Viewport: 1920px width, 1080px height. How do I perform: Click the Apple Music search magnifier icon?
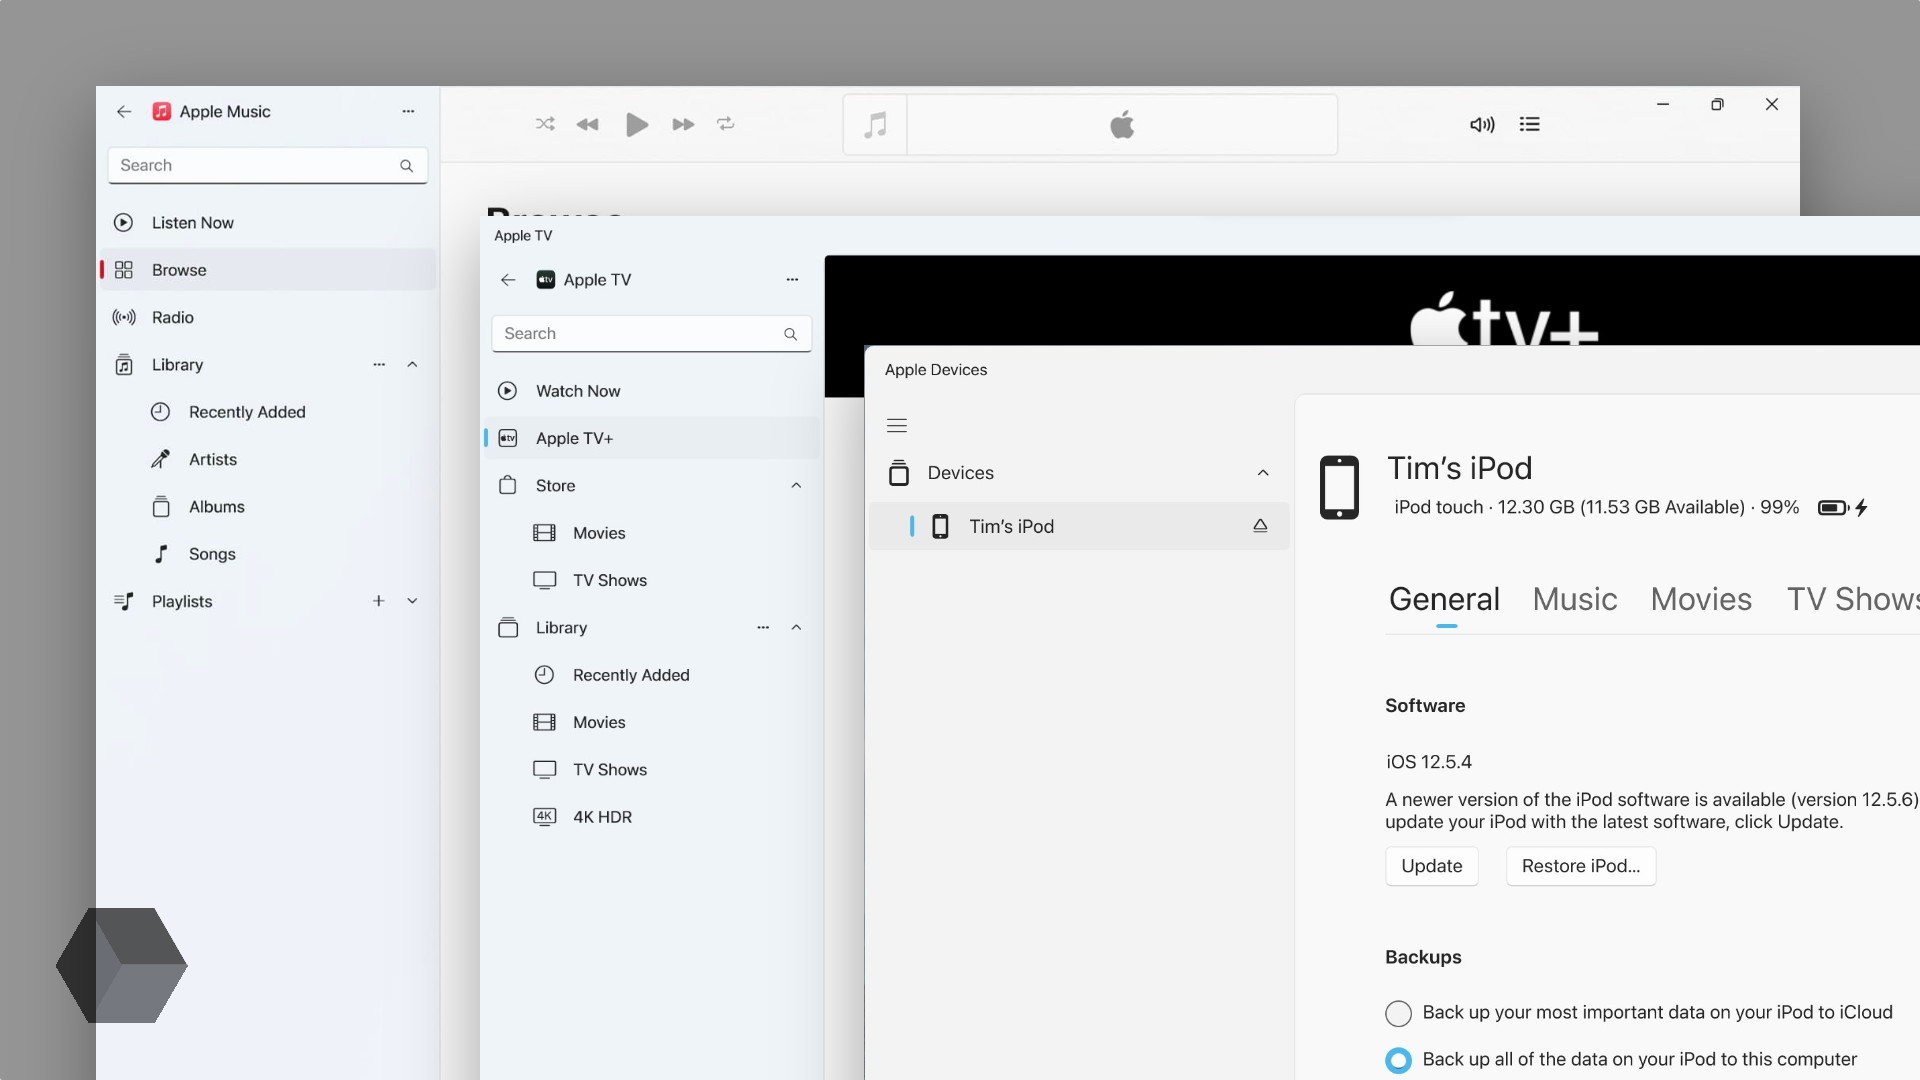406,166
